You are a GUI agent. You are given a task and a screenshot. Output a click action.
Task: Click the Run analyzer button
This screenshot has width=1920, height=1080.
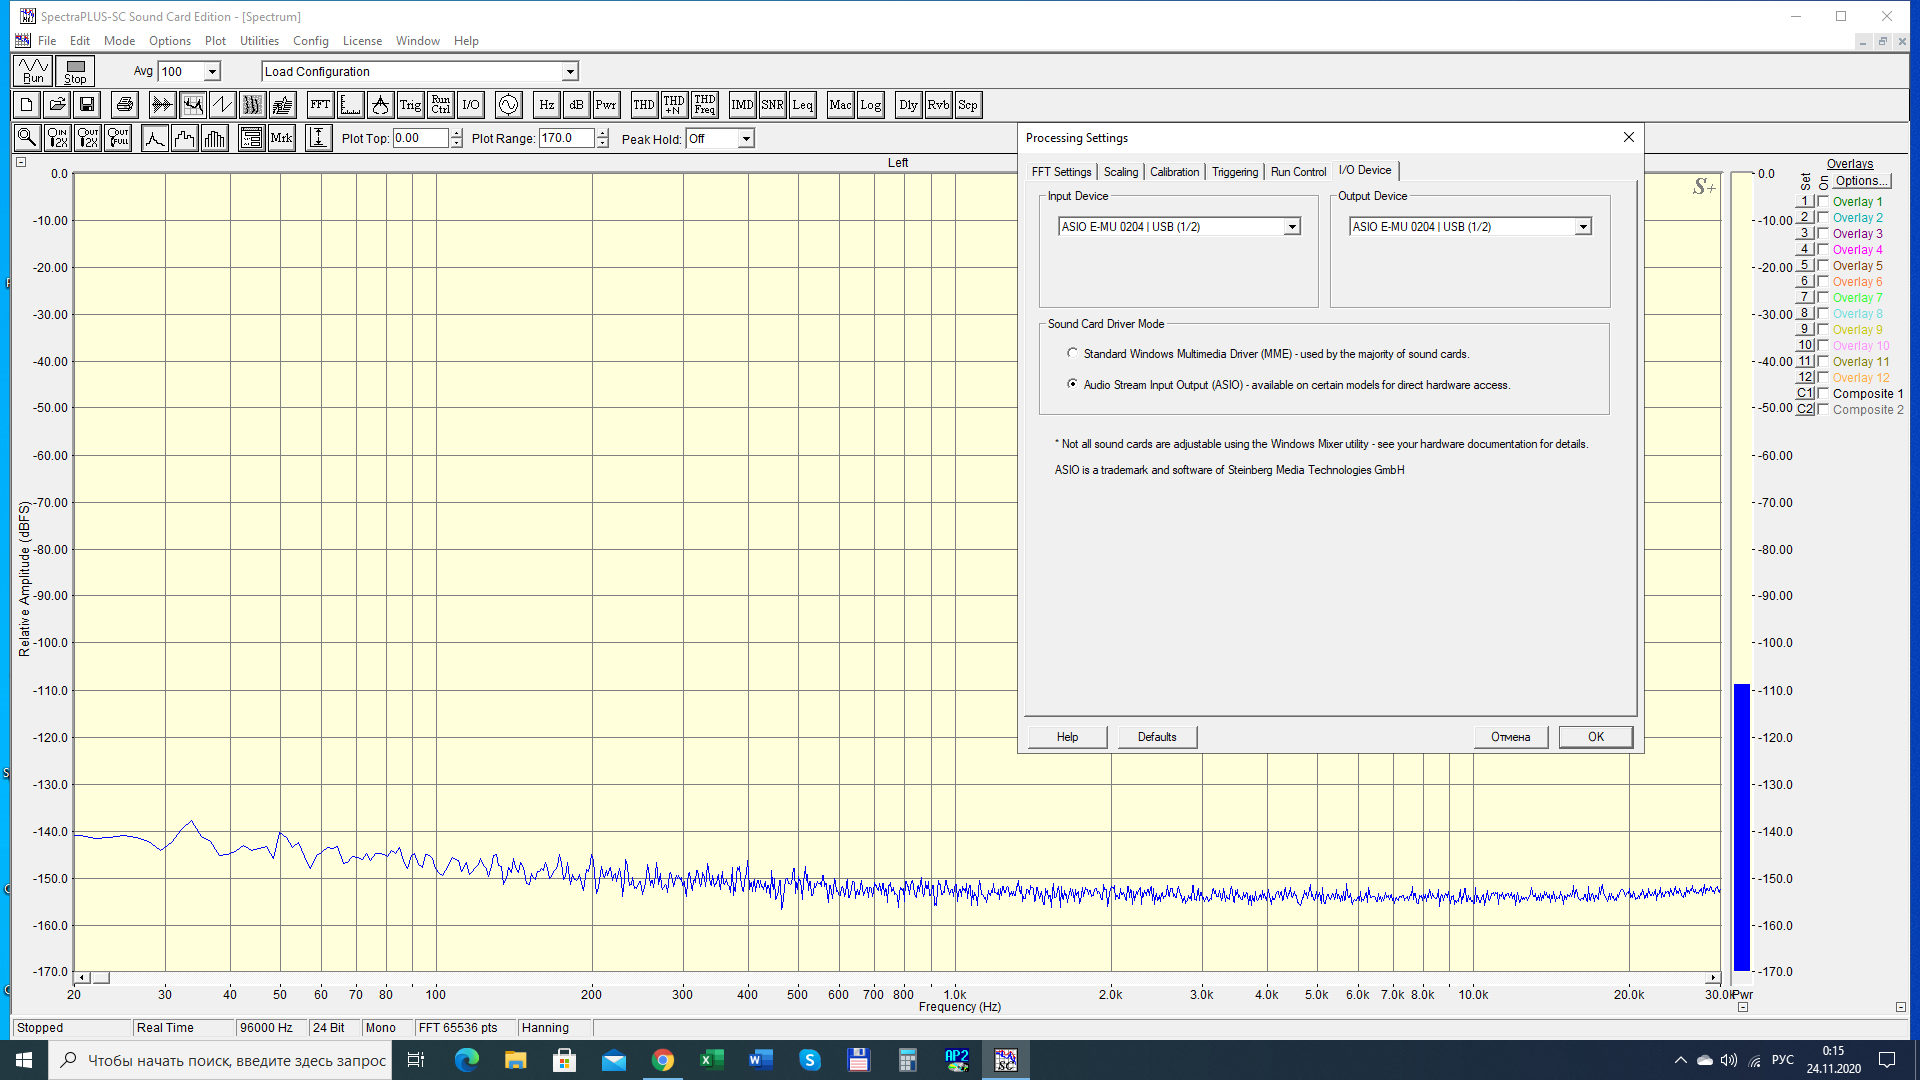tap(33, 71)
